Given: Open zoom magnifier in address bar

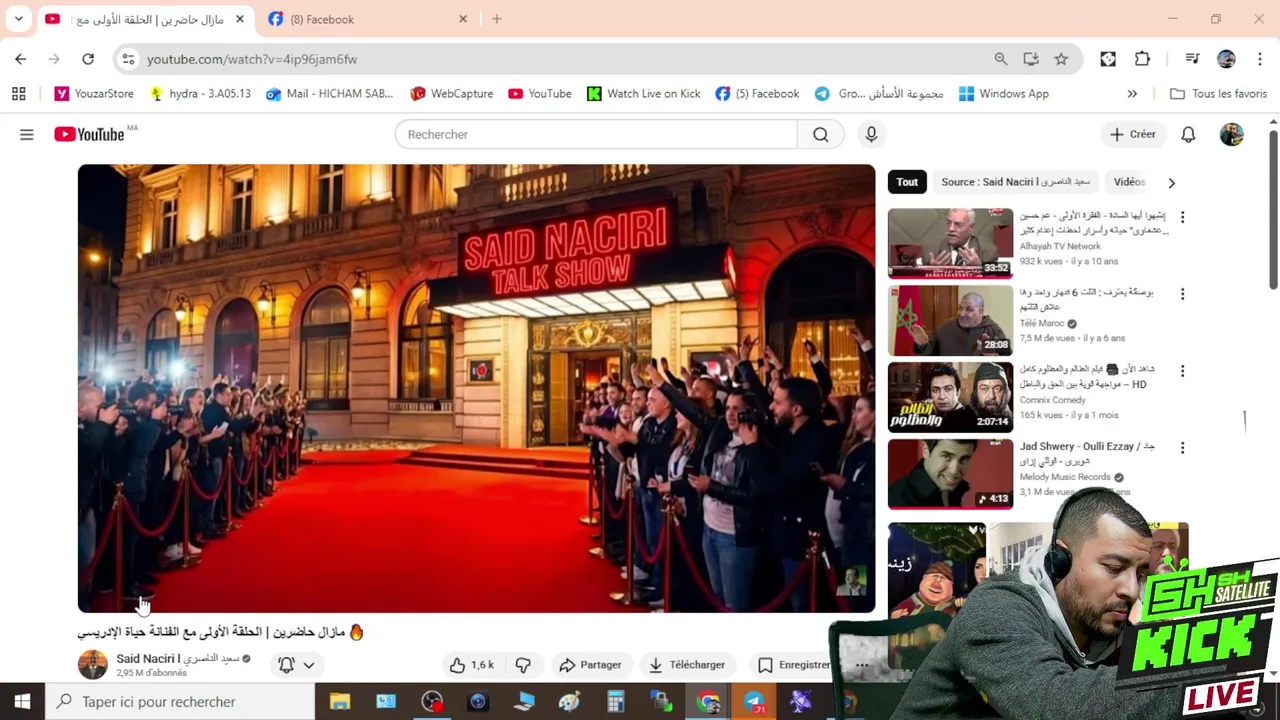Looking at the screenshot, I should (1001, 59).
